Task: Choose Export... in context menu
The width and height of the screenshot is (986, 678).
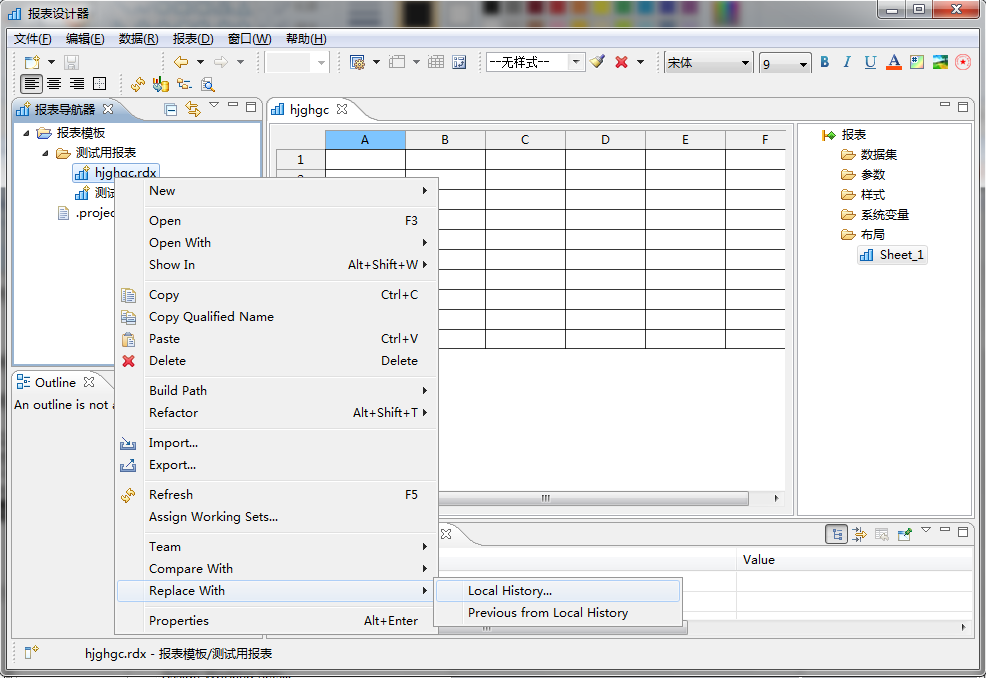Action: [277, 465]
